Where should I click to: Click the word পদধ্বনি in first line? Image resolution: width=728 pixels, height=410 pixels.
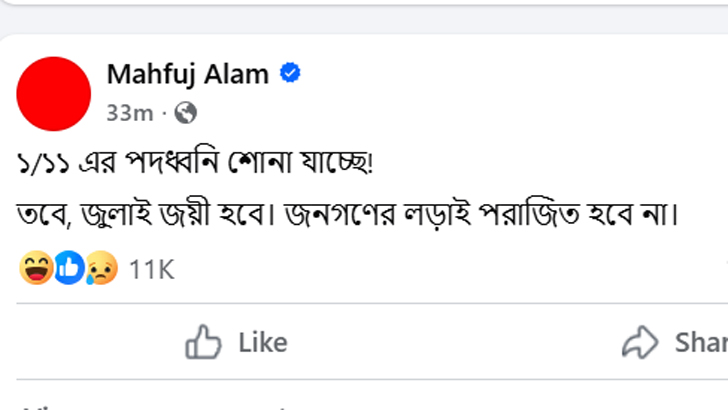point(172,163)
